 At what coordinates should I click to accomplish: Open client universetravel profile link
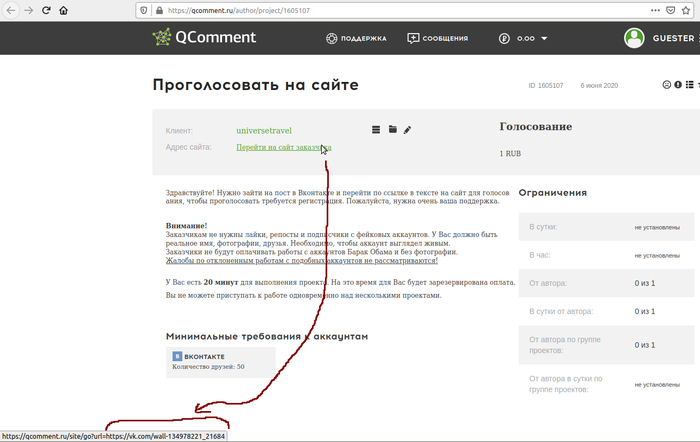click(x=264, y=130)
